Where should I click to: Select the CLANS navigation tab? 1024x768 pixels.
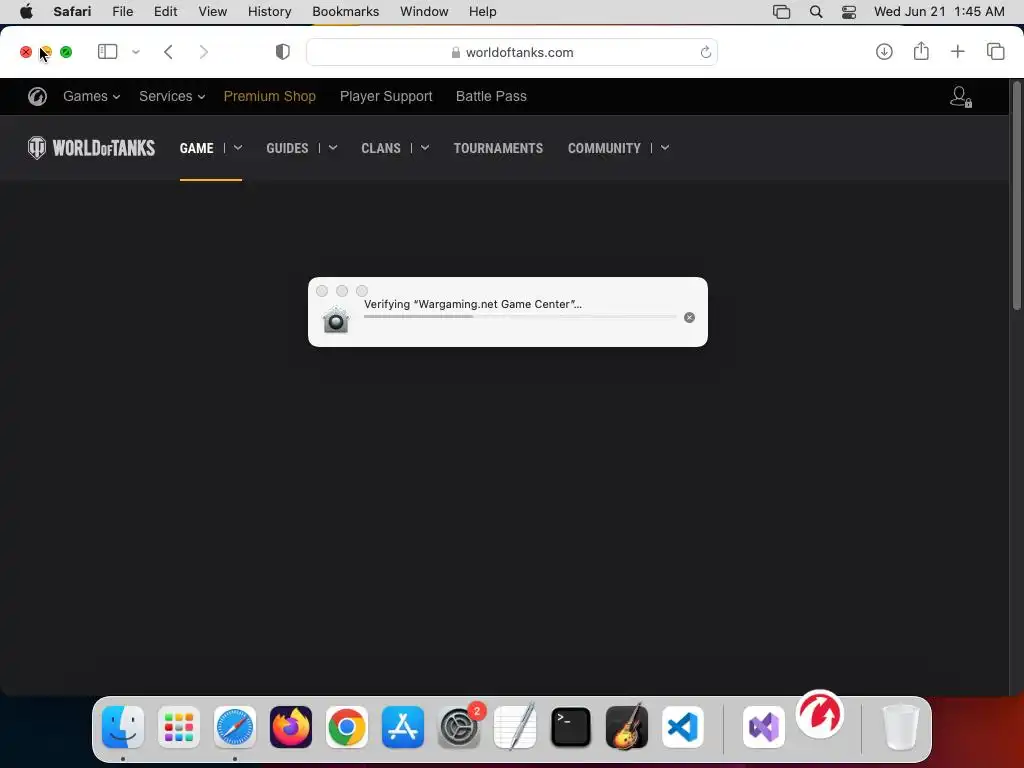click(x=381, y=148)
